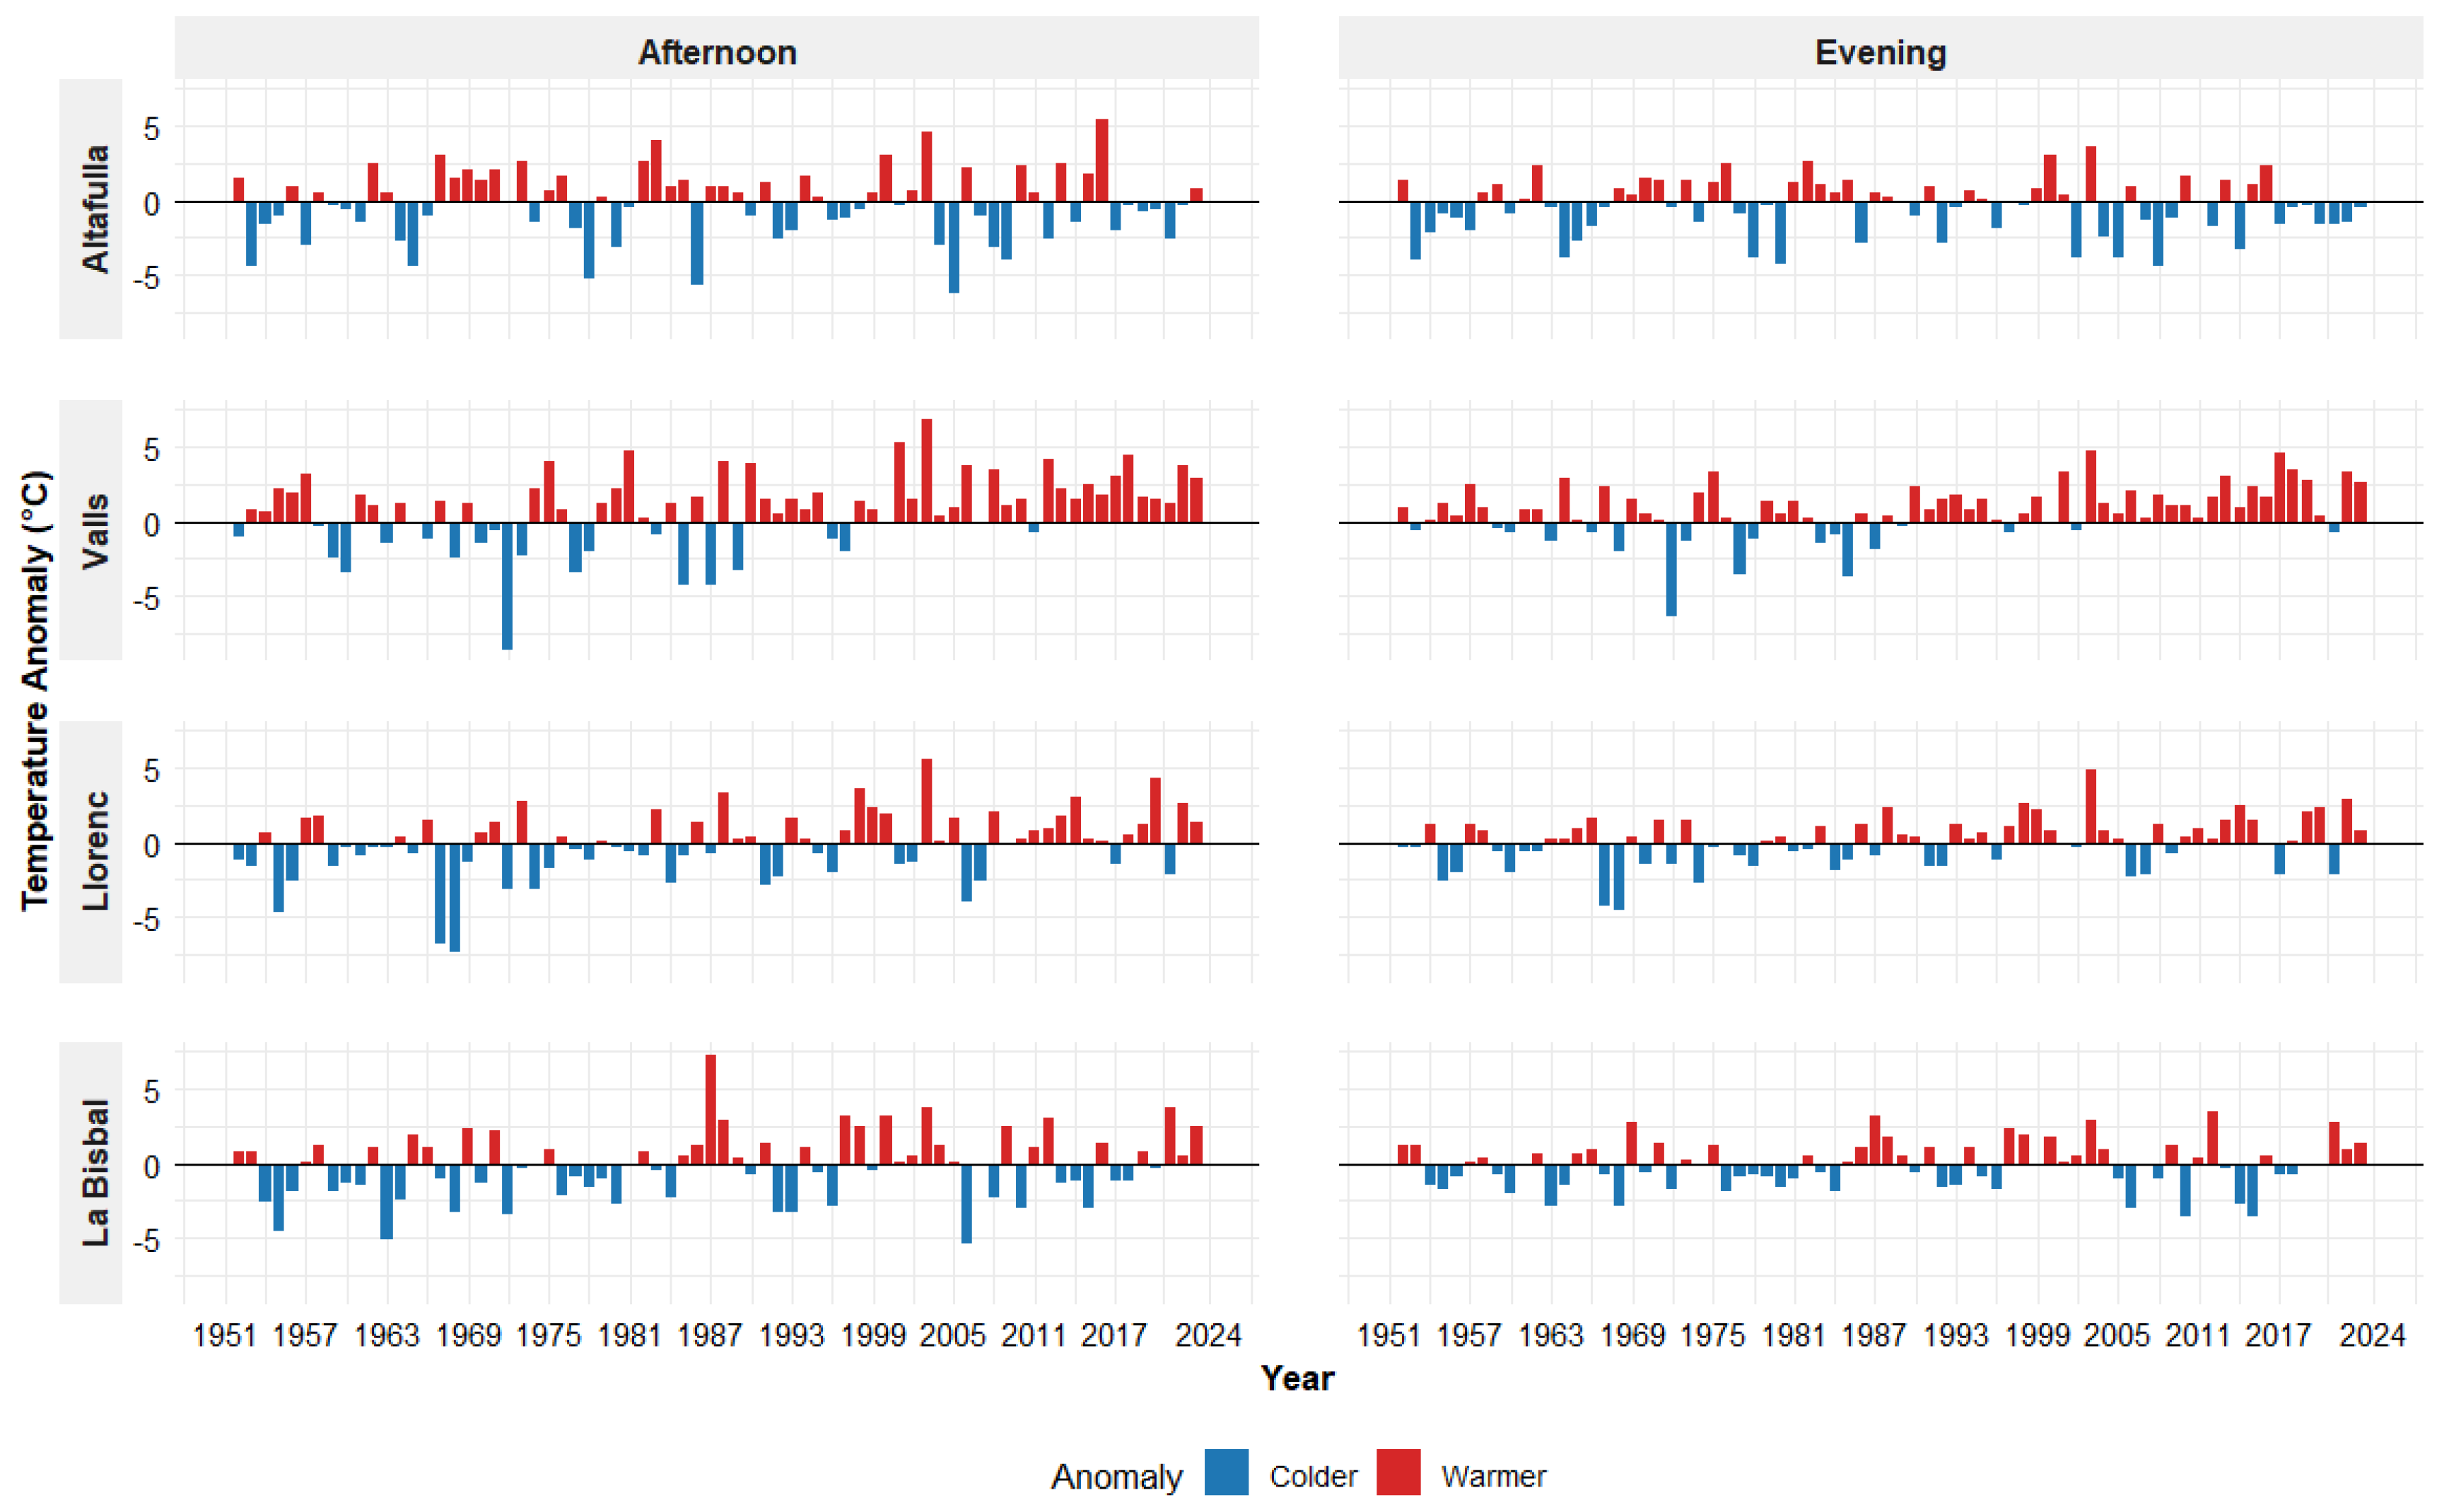2449x1512 pixels.
Task: Click the red Warmer legend swatch
Action: coord(1398,1472)
